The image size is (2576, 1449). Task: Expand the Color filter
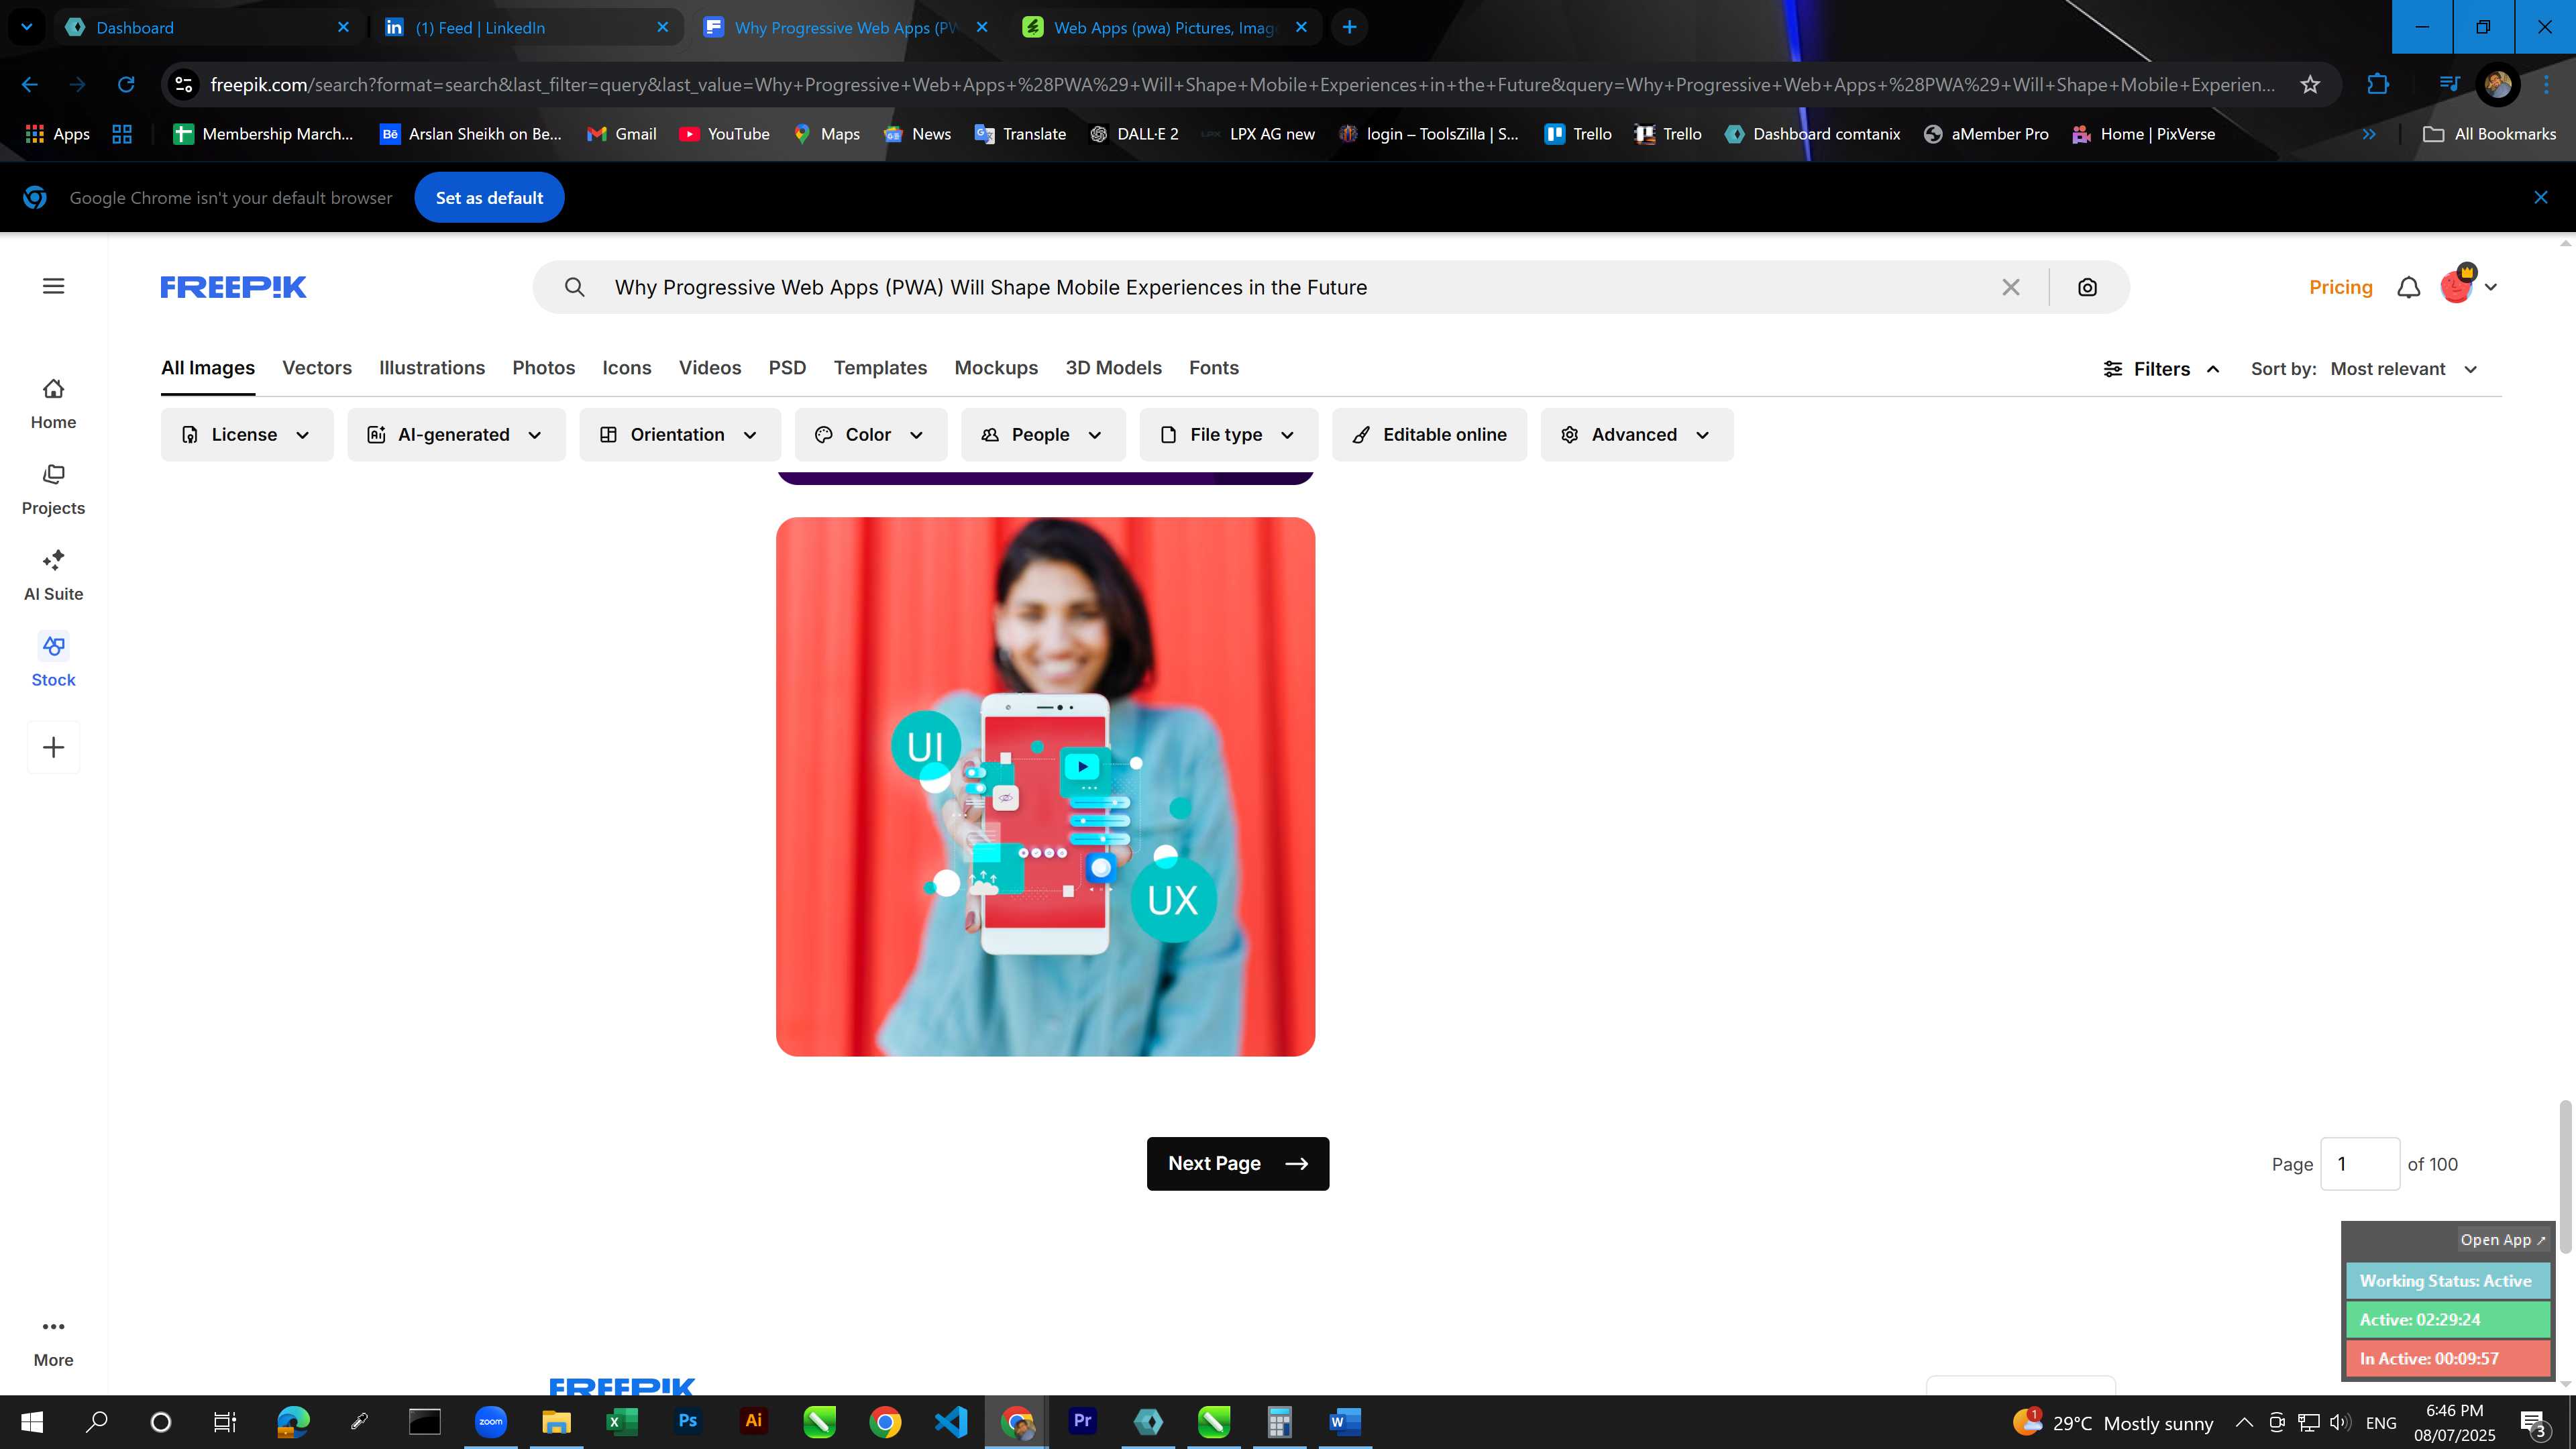[871, 435]
